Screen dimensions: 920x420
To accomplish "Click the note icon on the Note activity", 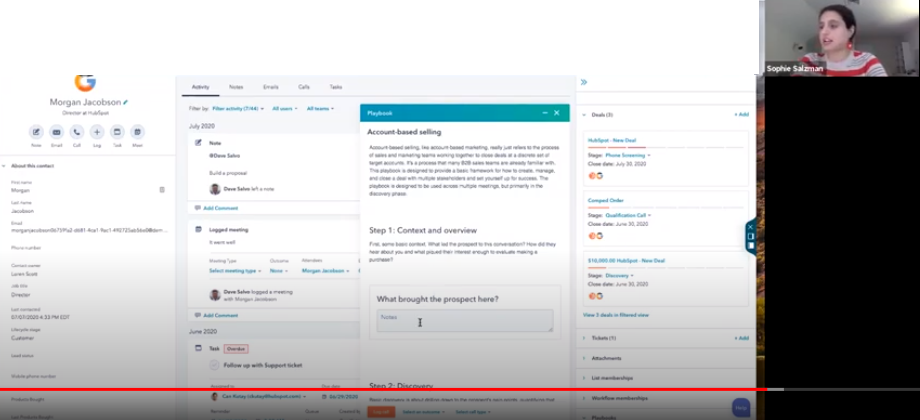I will pyautogui.click(x=198, y=143).
